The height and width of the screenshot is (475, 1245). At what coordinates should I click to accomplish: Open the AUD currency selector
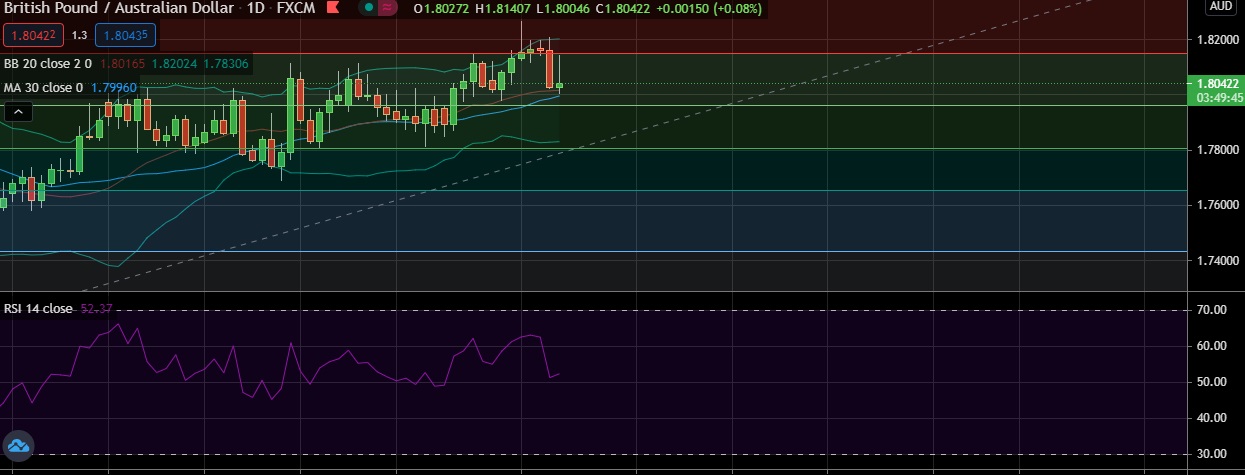tap(1220, 6)
